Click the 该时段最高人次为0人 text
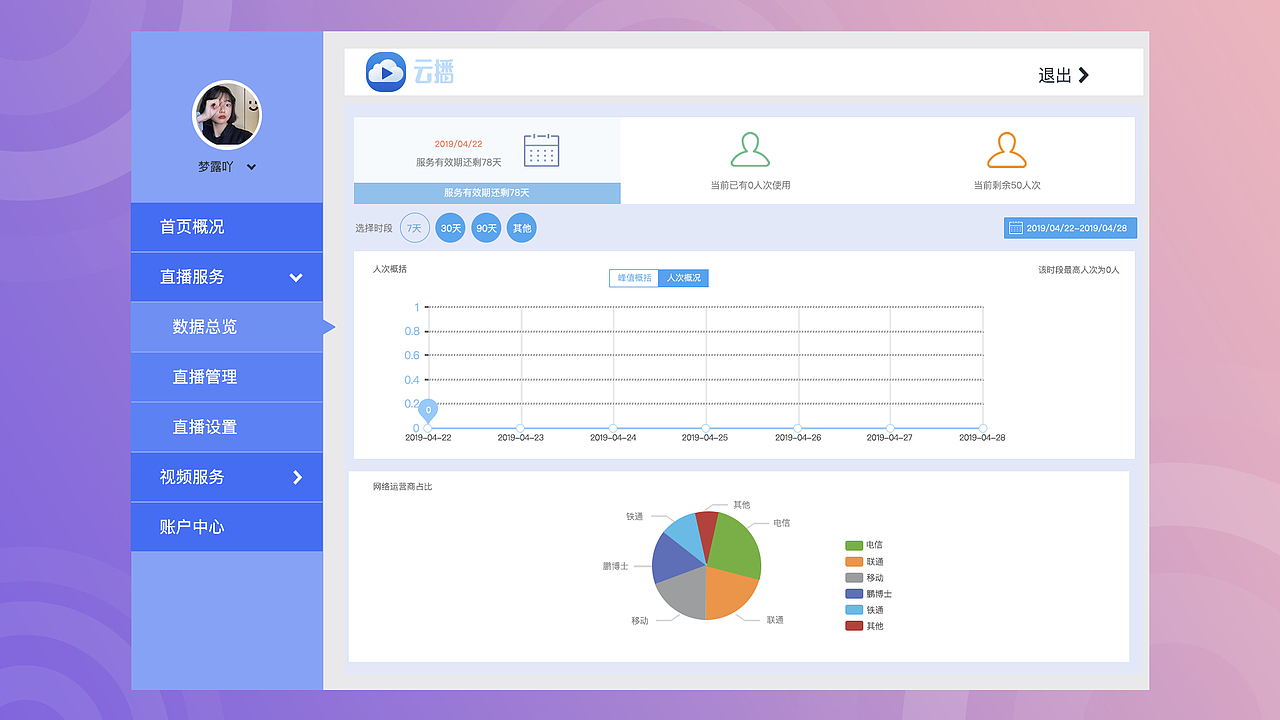Viewport: 1280px width, 720px height. [x=1079, y=270]
